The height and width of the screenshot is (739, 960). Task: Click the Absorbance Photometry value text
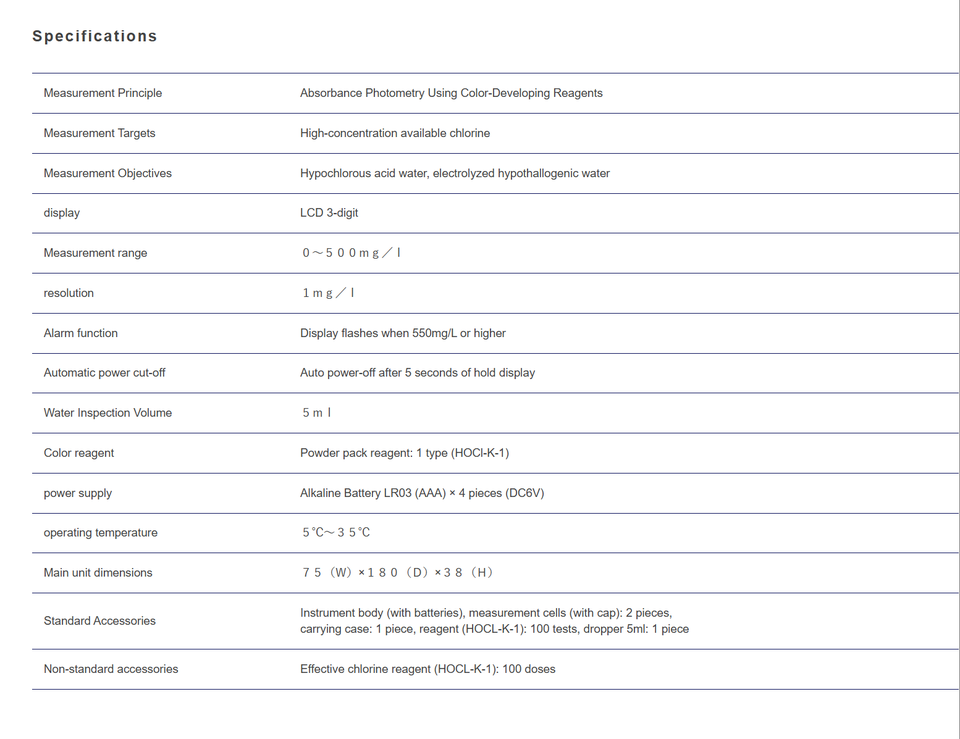point(451,93)
